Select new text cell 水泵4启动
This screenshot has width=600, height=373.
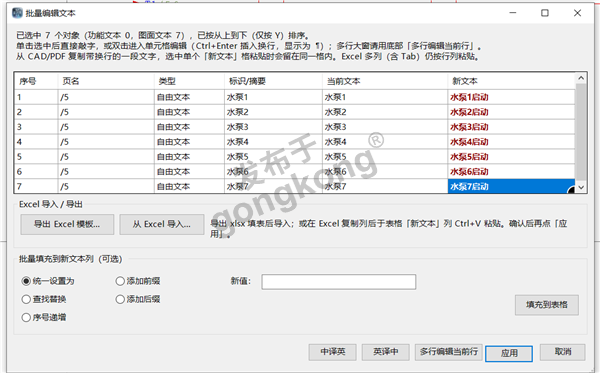(x=511, y=142)
